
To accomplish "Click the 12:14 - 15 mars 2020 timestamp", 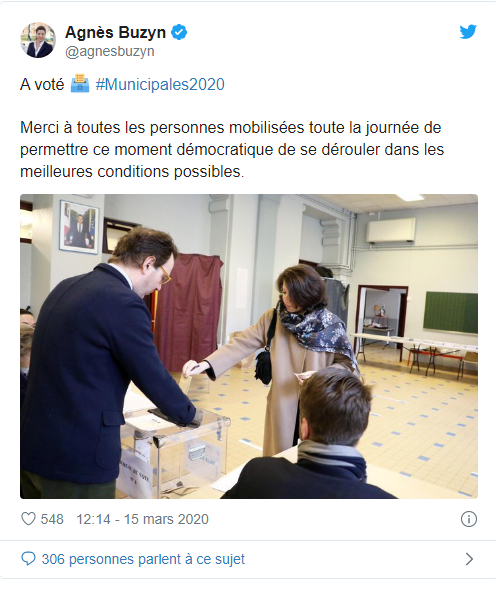I will click(143, 519).
